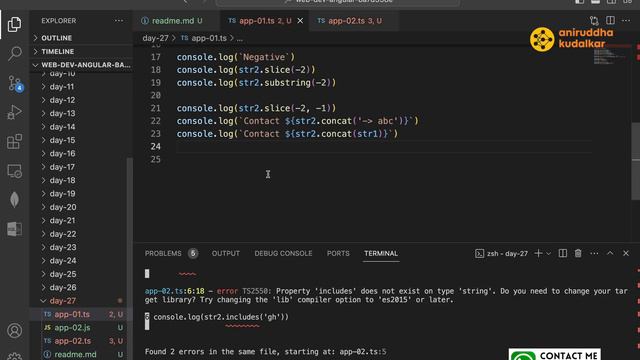Image resolution: width=640 pixels, height=360 pixels.
Task: Open app-02.js in the file tree
Action: [81, 327]
